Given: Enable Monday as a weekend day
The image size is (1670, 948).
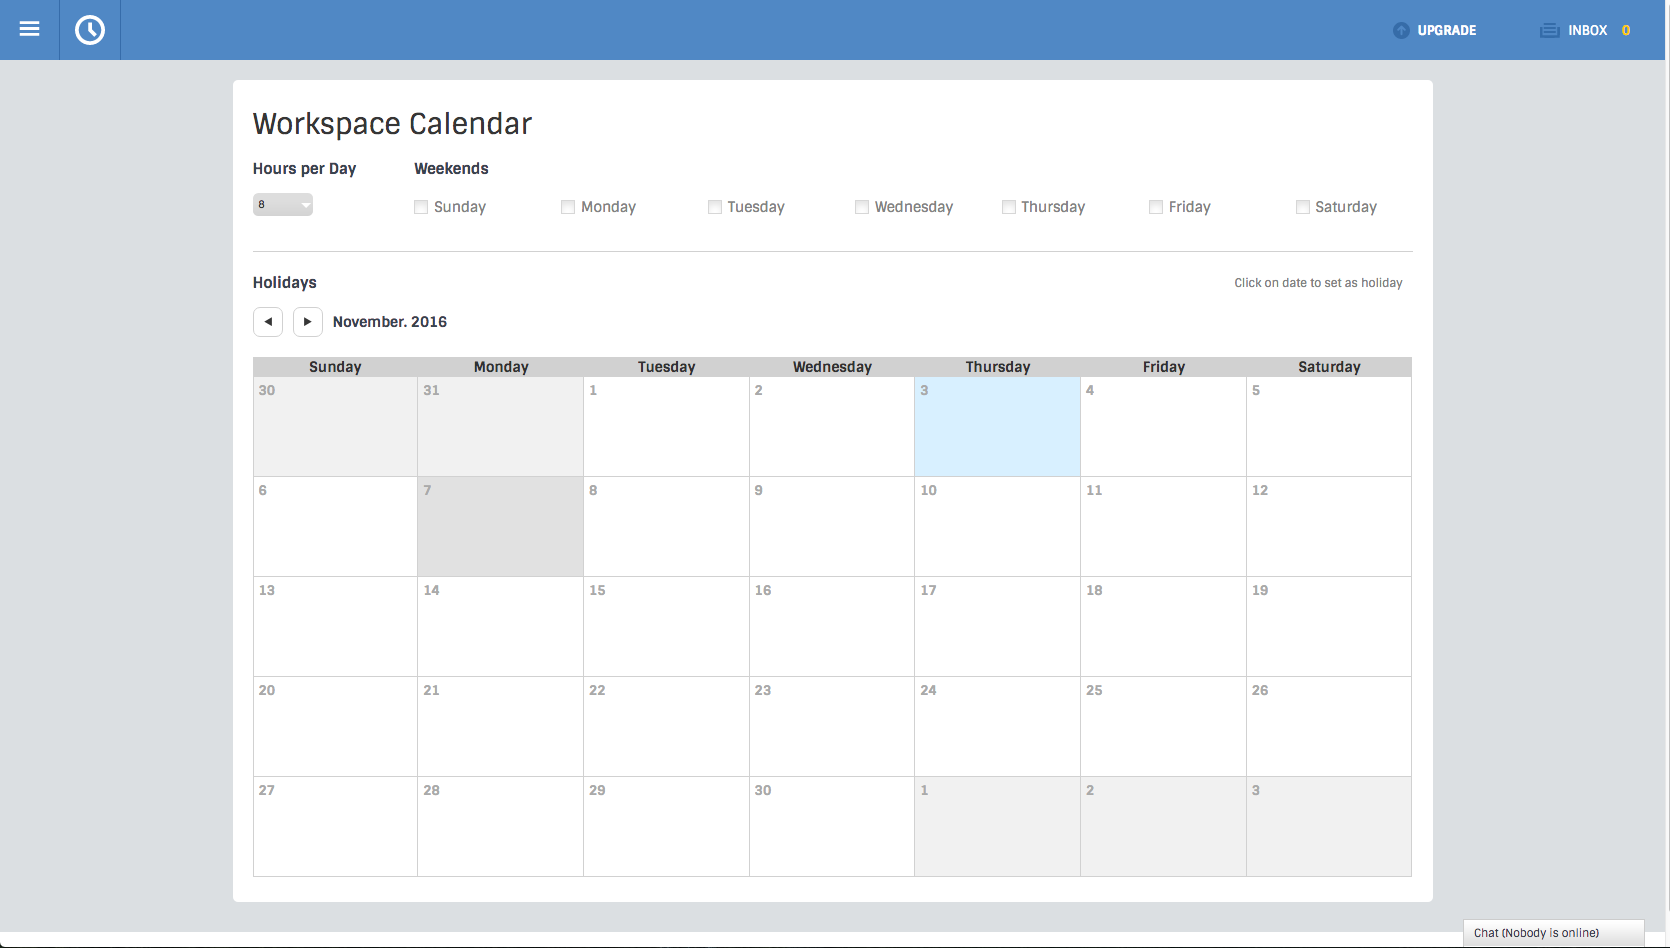Looking at the screenshot, I should (567, 207).
